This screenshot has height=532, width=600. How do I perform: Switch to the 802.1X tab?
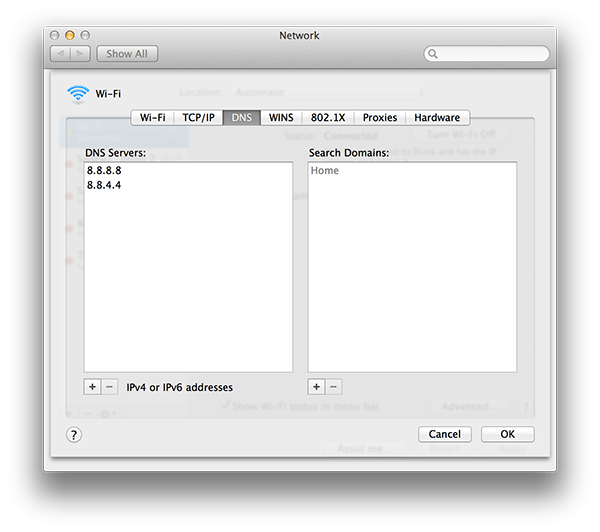coord(328,117)
